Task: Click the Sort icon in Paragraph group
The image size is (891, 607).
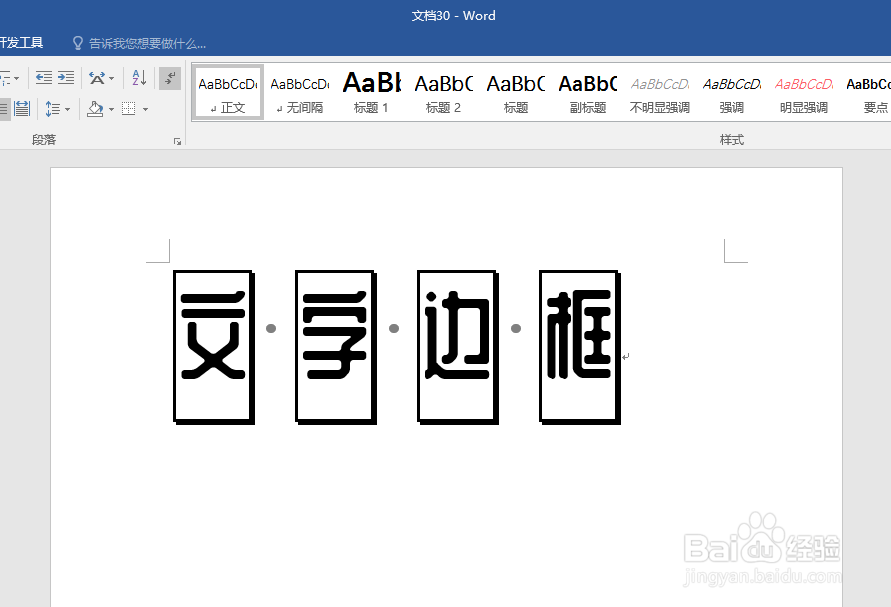Action: pyautogui.click(x=137, y=78)
